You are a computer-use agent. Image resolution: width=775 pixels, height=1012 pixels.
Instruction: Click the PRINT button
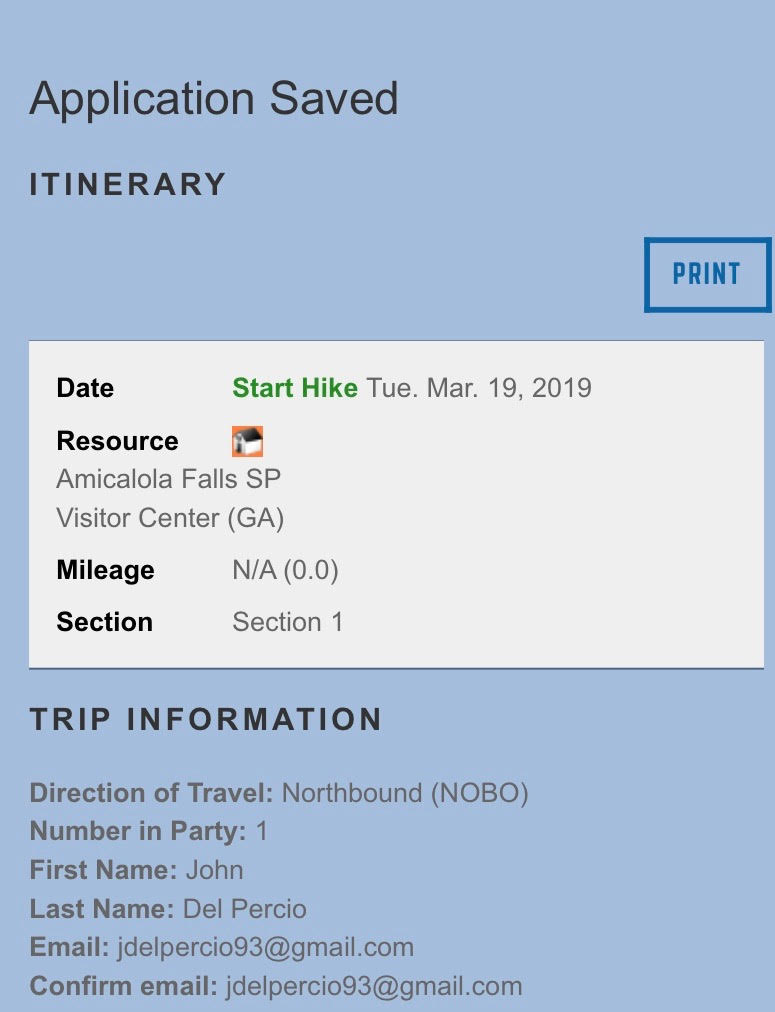click(706, 274)
